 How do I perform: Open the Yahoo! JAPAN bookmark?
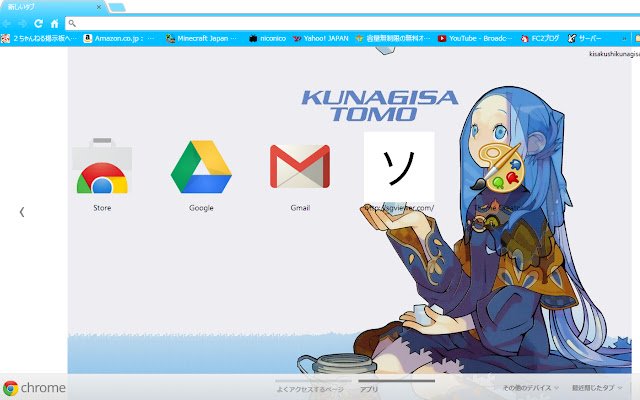point(320,38)
